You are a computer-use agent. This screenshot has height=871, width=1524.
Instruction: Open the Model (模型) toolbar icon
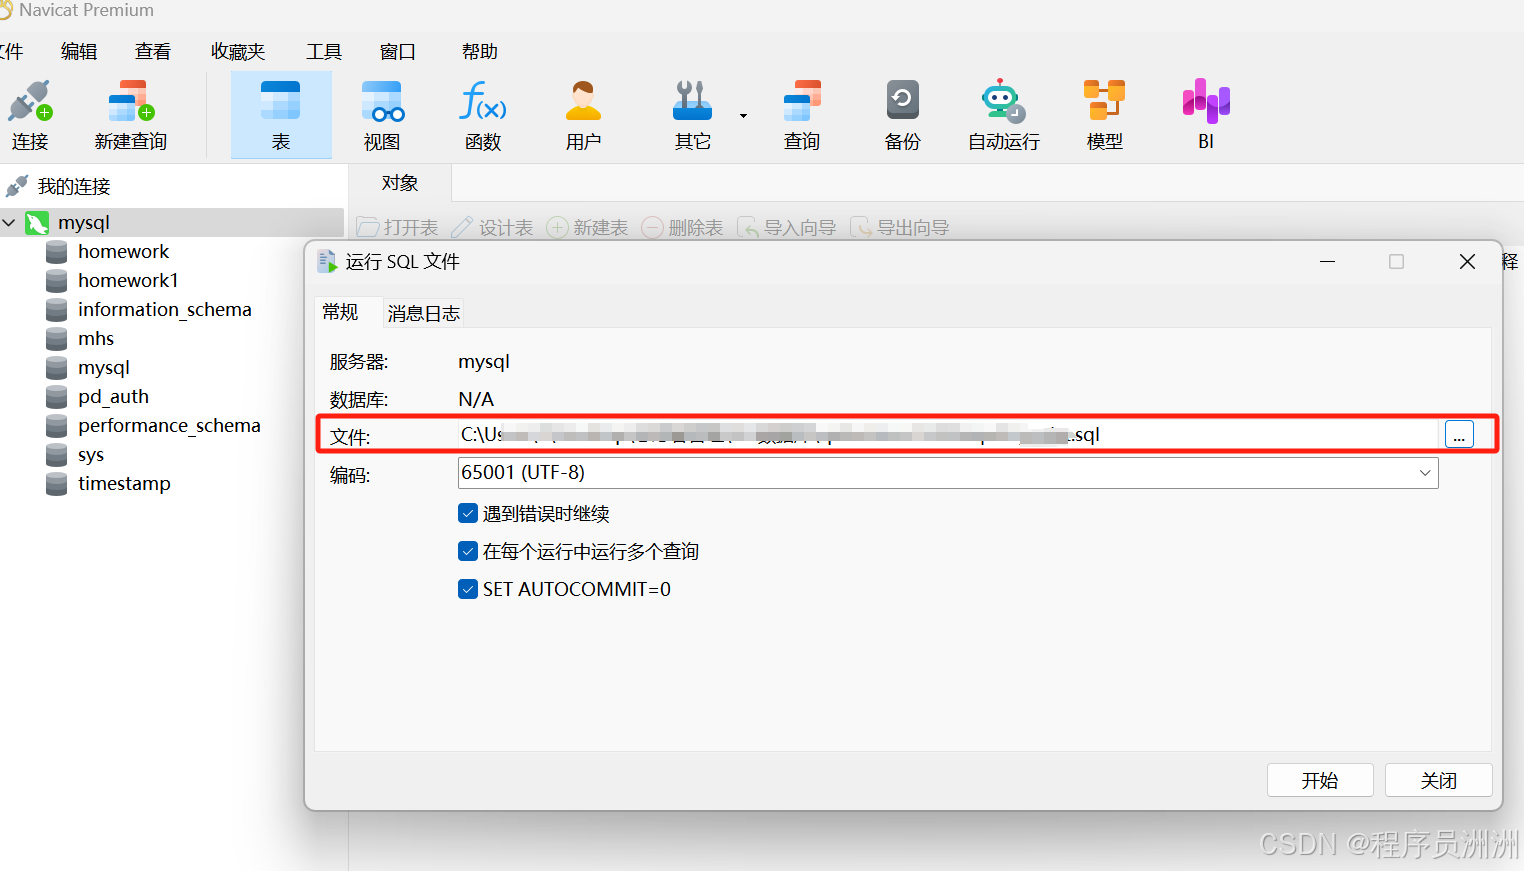(1105, 102)
